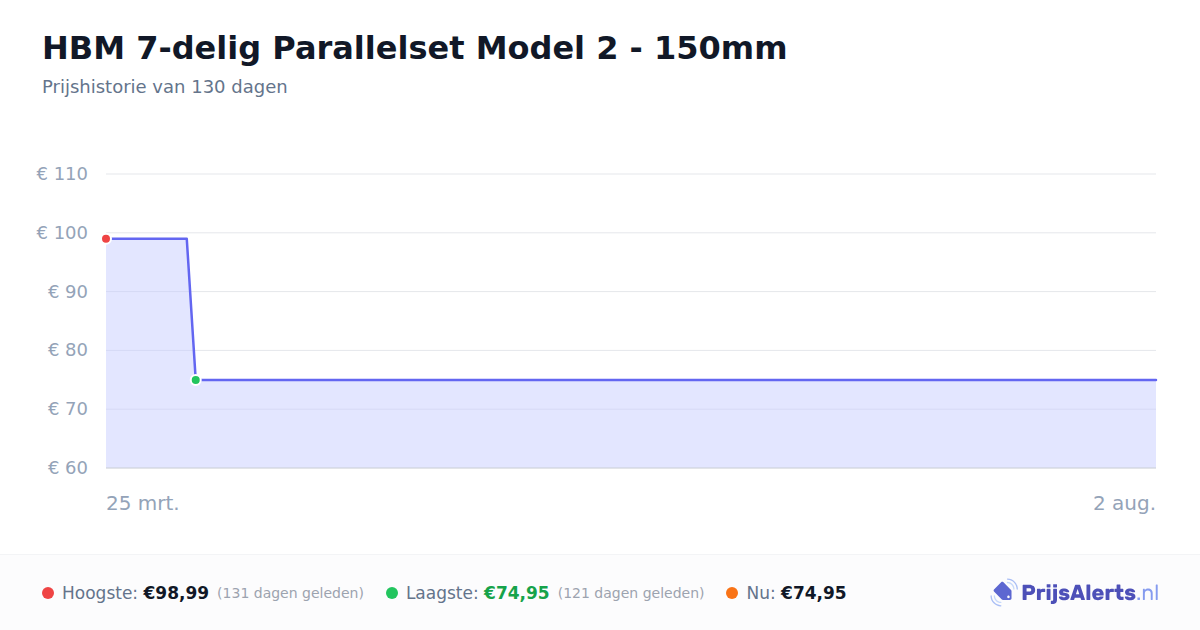The image size is (1200, 630).
Task: Click the Prijshistorie van 130 dagen subtitle
Action: [x=165, y=87]
